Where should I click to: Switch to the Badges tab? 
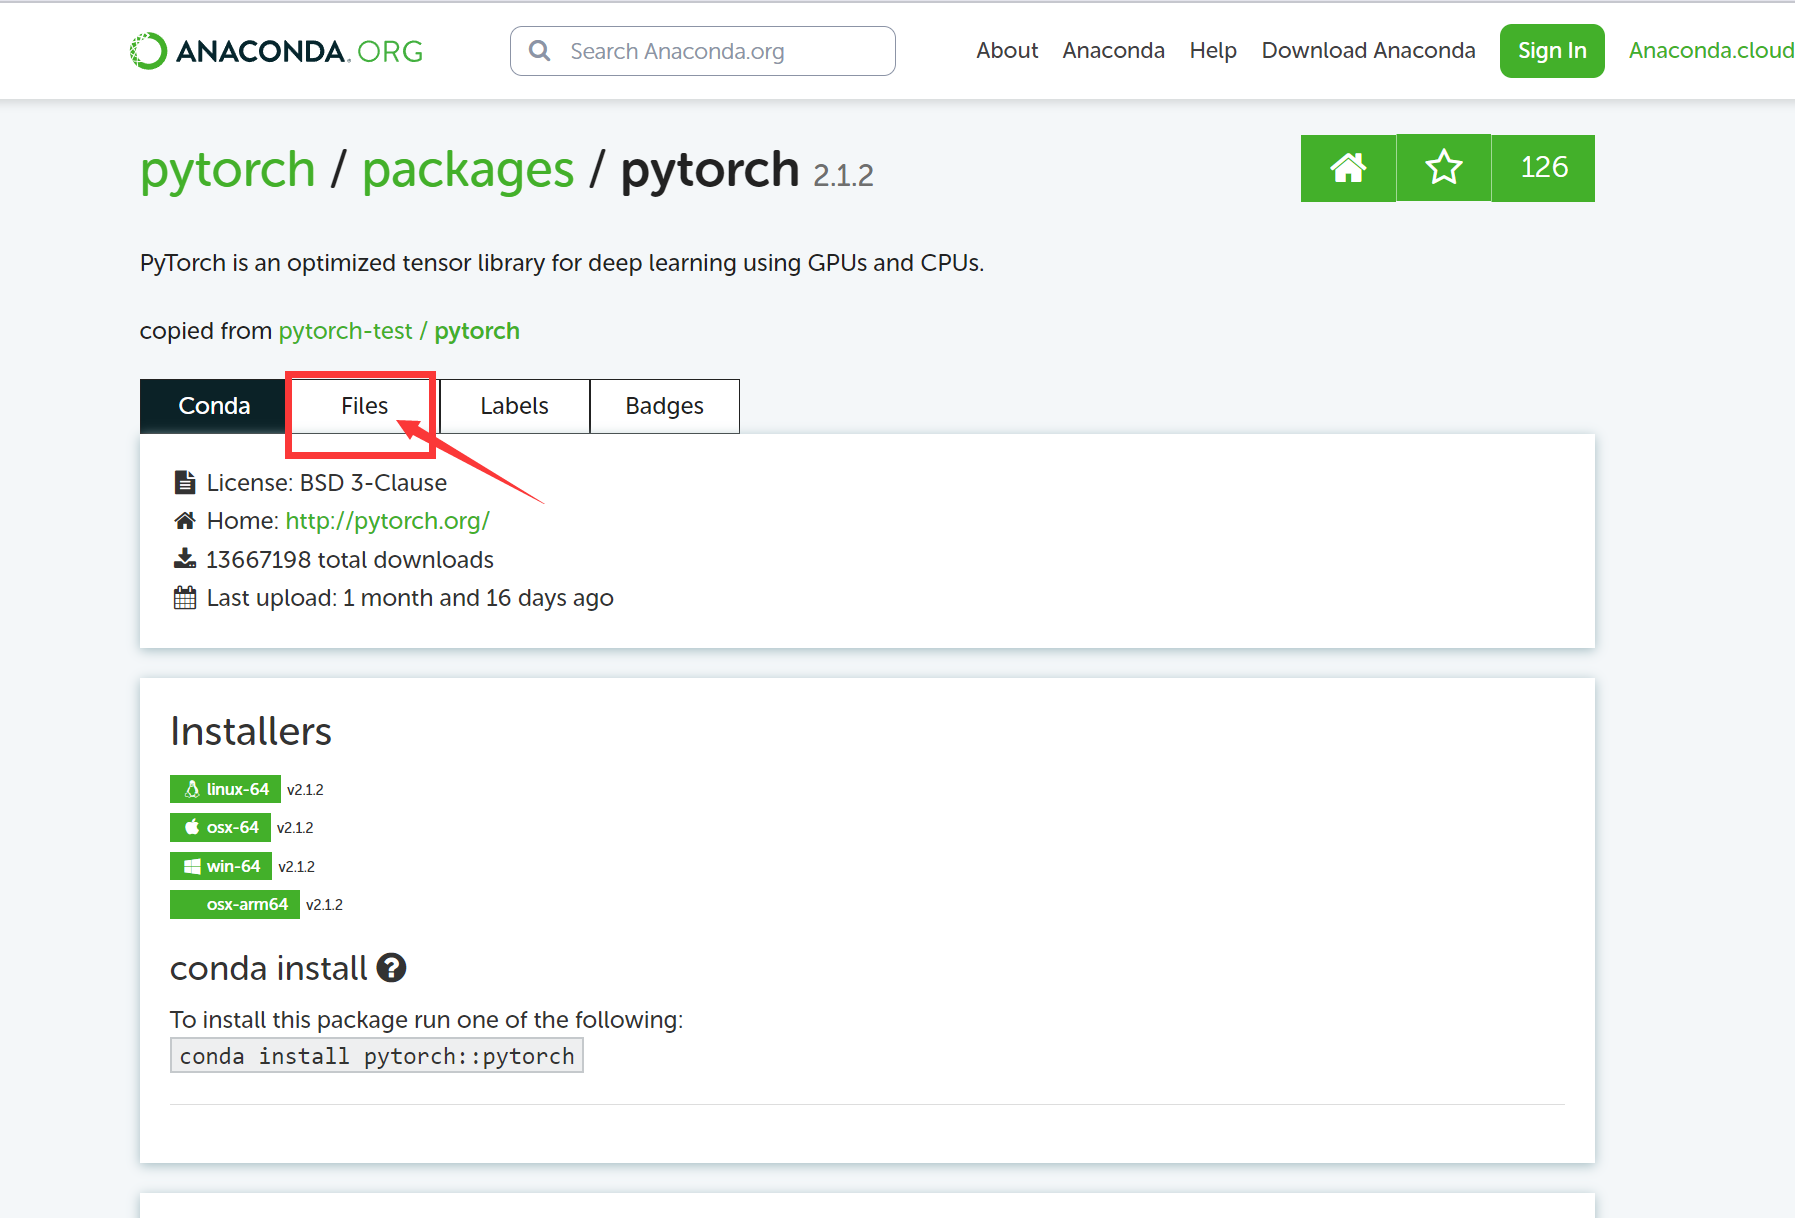click(664, 406)
